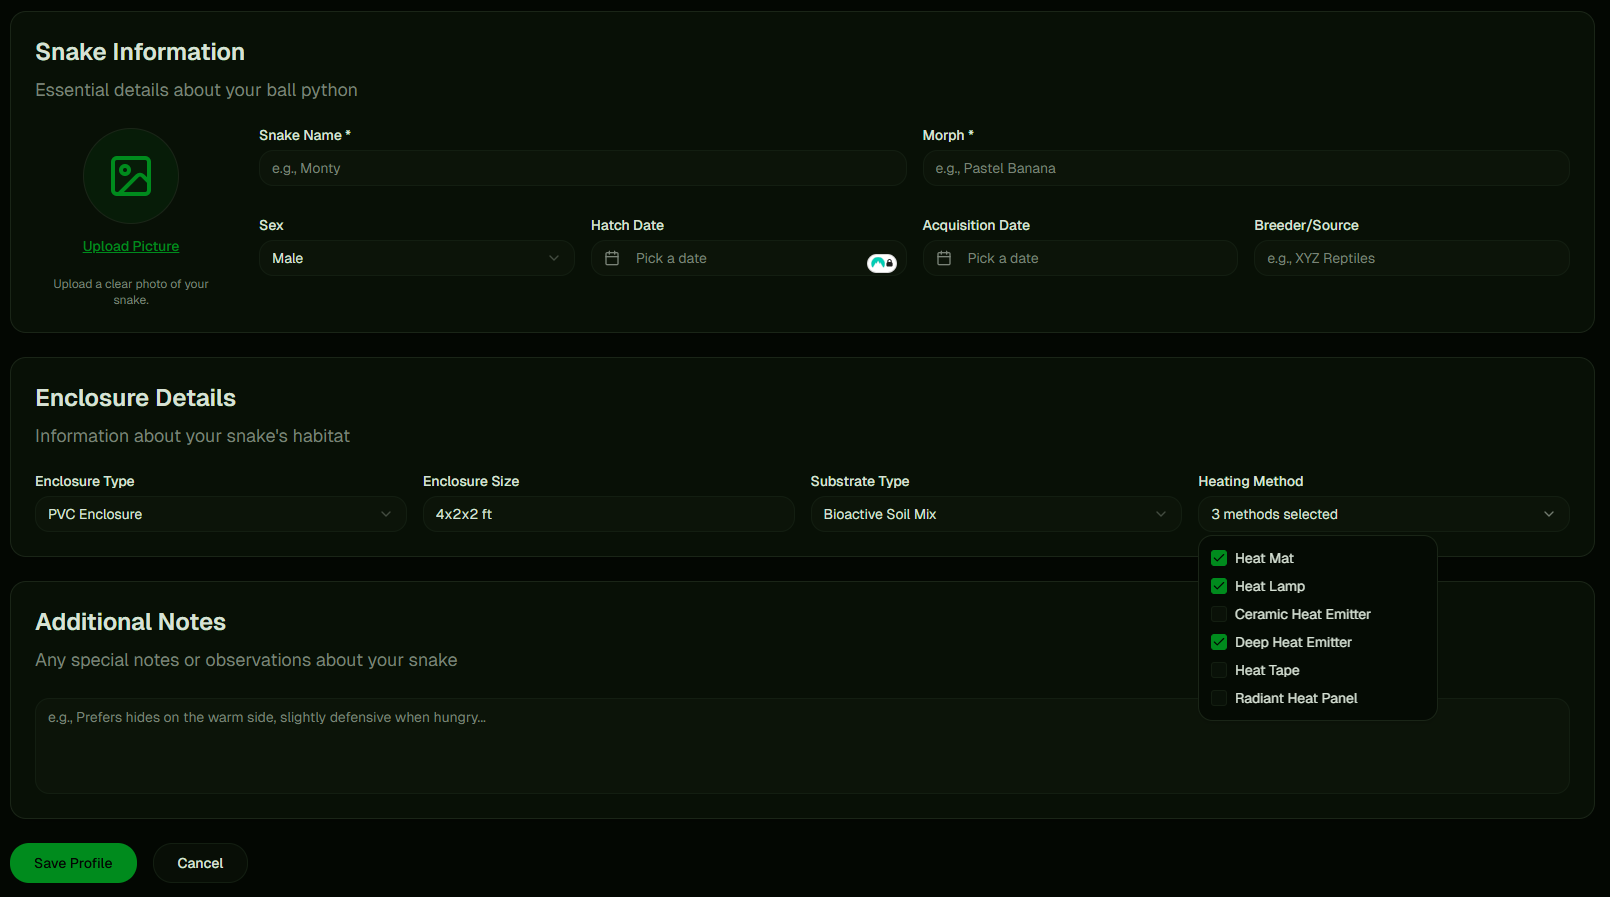Image resolution: width=1610 pixels, height=897 pixels.
Task: Click the Upload Picture link
Action: coord(131,246)
